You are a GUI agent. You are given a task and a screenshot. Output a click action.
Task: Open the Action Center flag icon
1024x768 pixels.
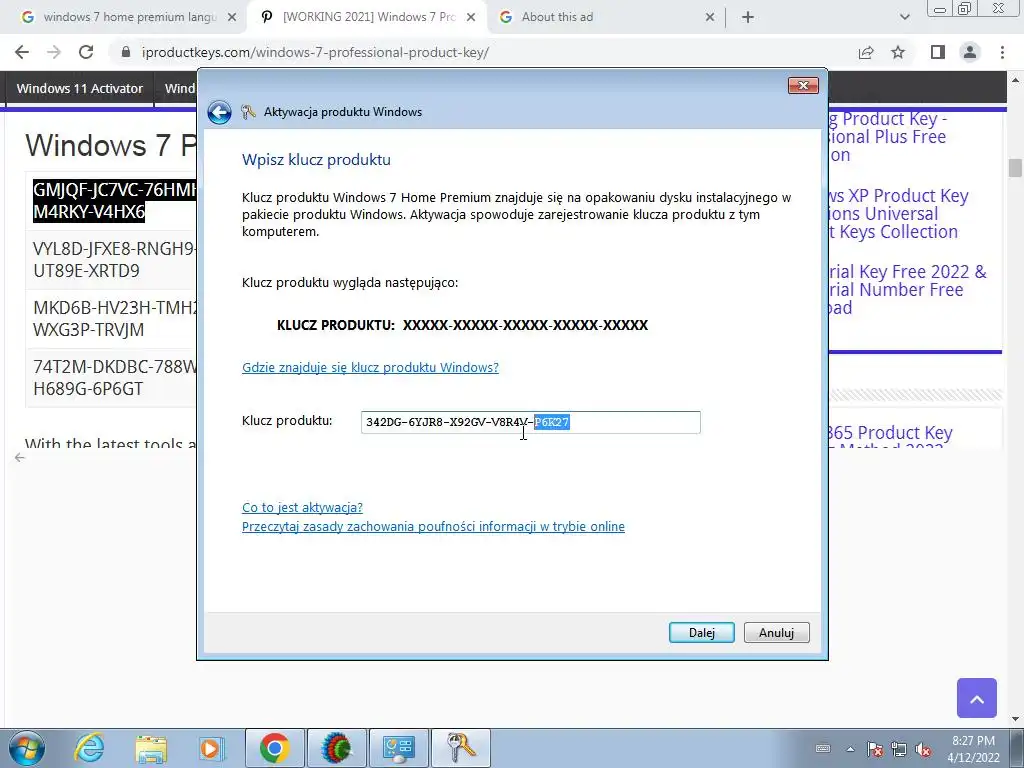point(874,749)
